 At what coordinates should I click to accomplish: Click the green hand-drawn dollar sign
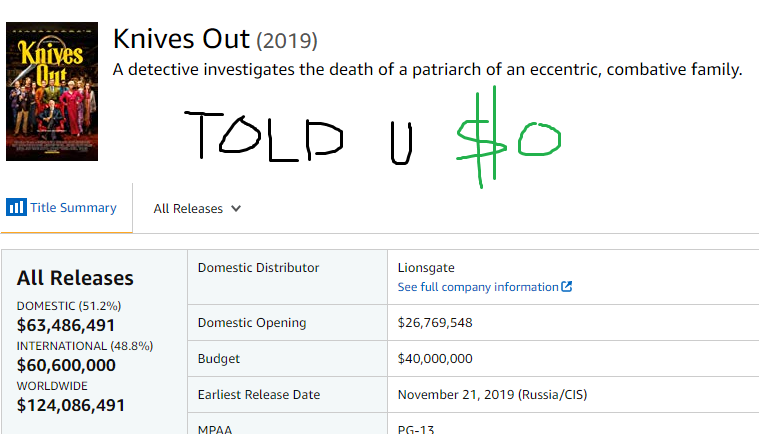coord(482,137)
